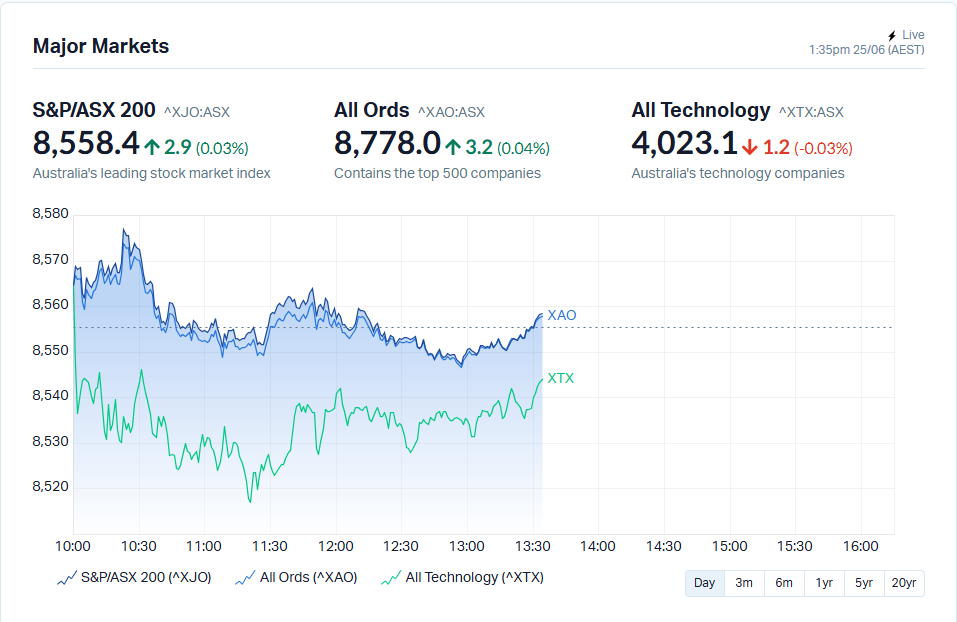The height and width of the screenshot is (622, 957).
Task: Switch chart to 5yr range
Action: [864, 583]
